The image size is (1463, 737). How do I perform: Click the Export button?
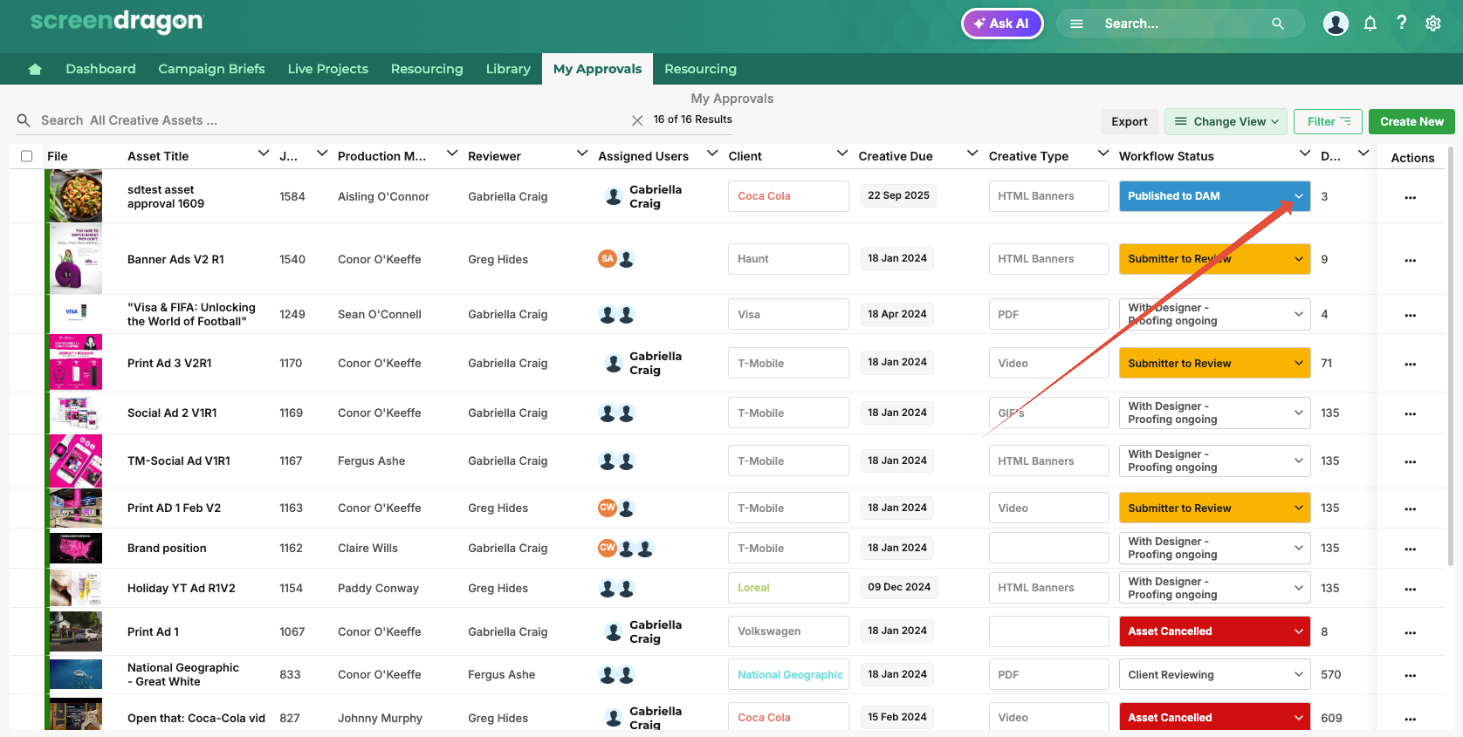(x=1129, y=122)
